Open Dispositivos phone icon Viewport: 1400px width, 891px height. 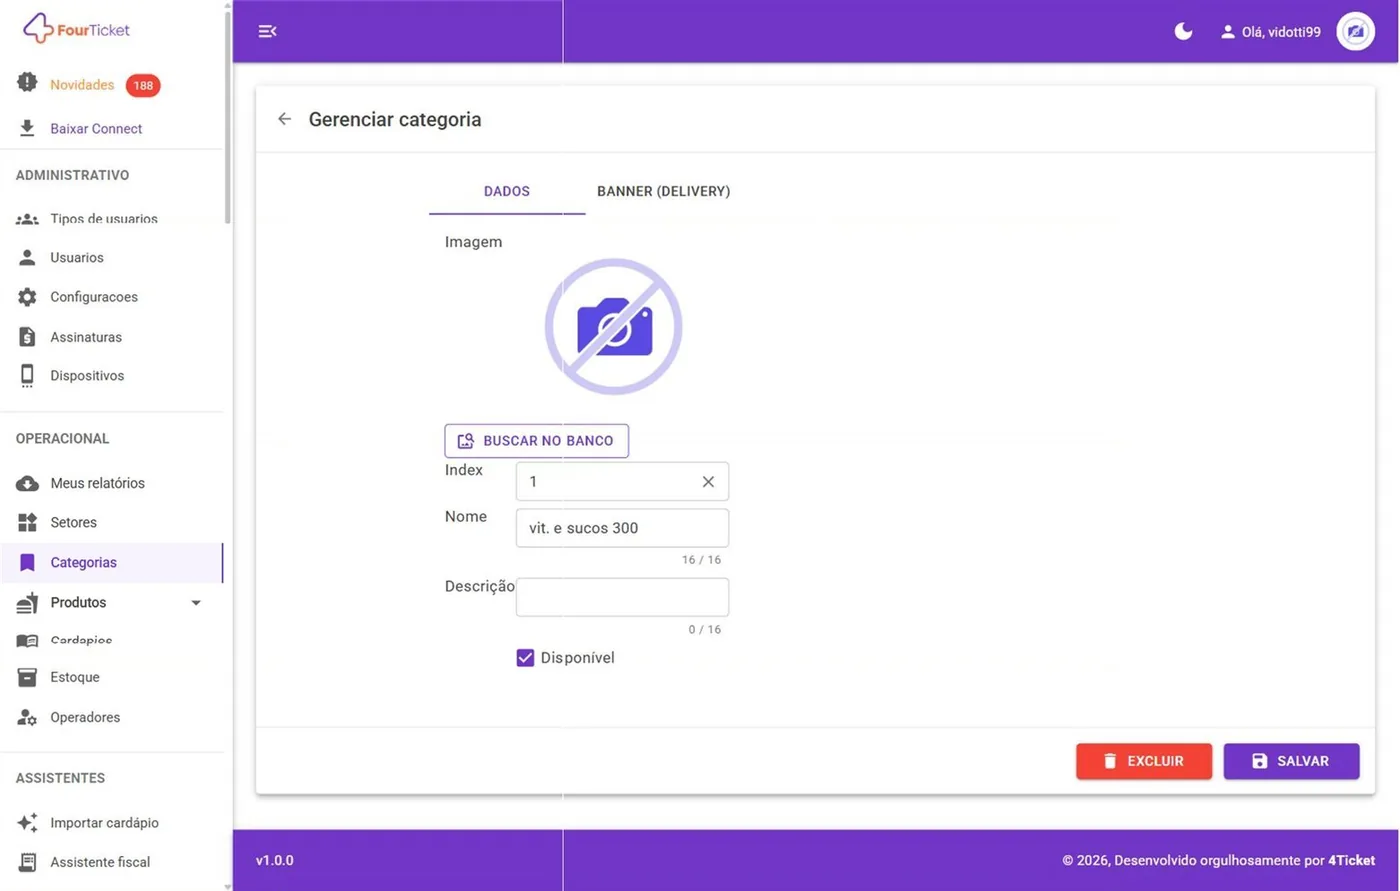[x=28, y=376]
